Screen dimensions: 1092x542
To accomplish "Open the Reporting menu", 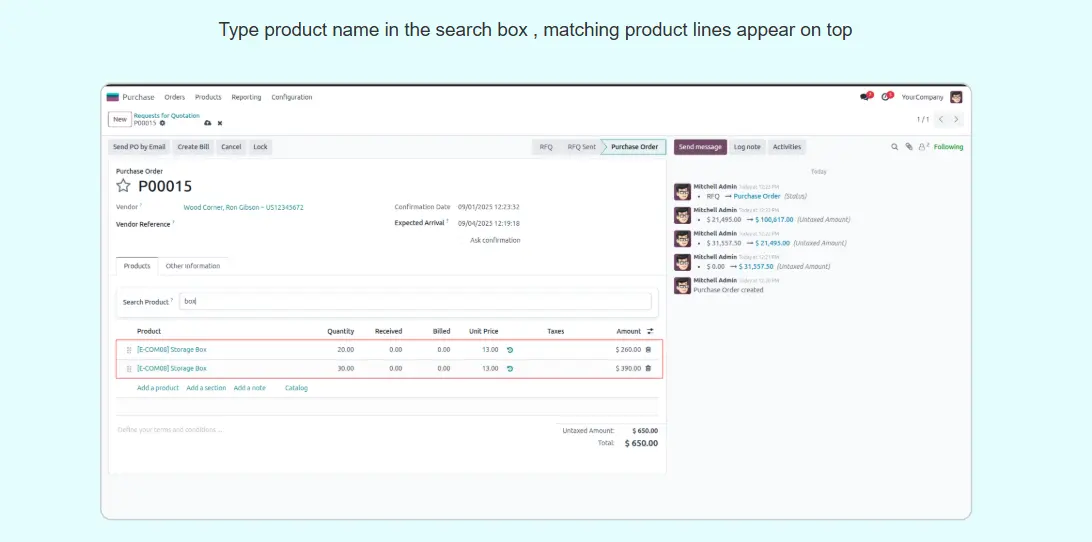I will pos(246,97).
